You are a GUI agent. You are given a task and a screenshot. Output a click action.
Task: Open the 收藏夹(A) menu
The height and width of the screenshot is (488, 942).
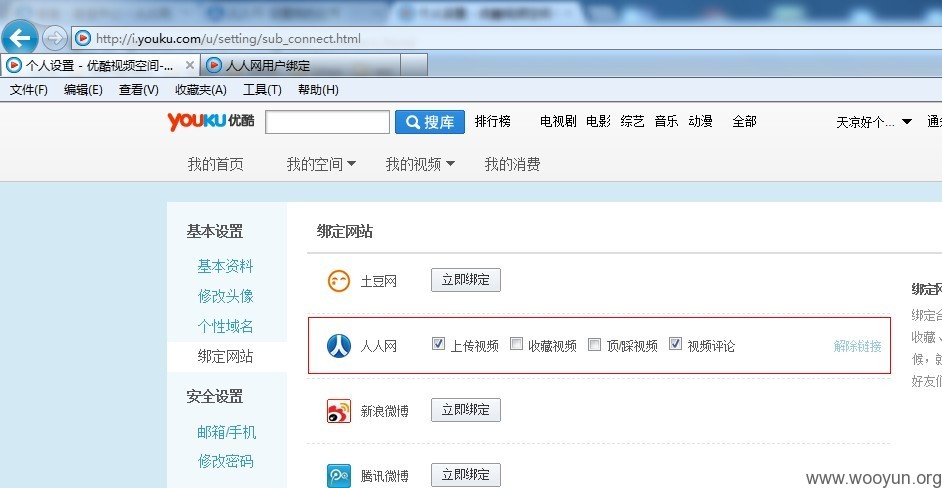coord(201,90)
